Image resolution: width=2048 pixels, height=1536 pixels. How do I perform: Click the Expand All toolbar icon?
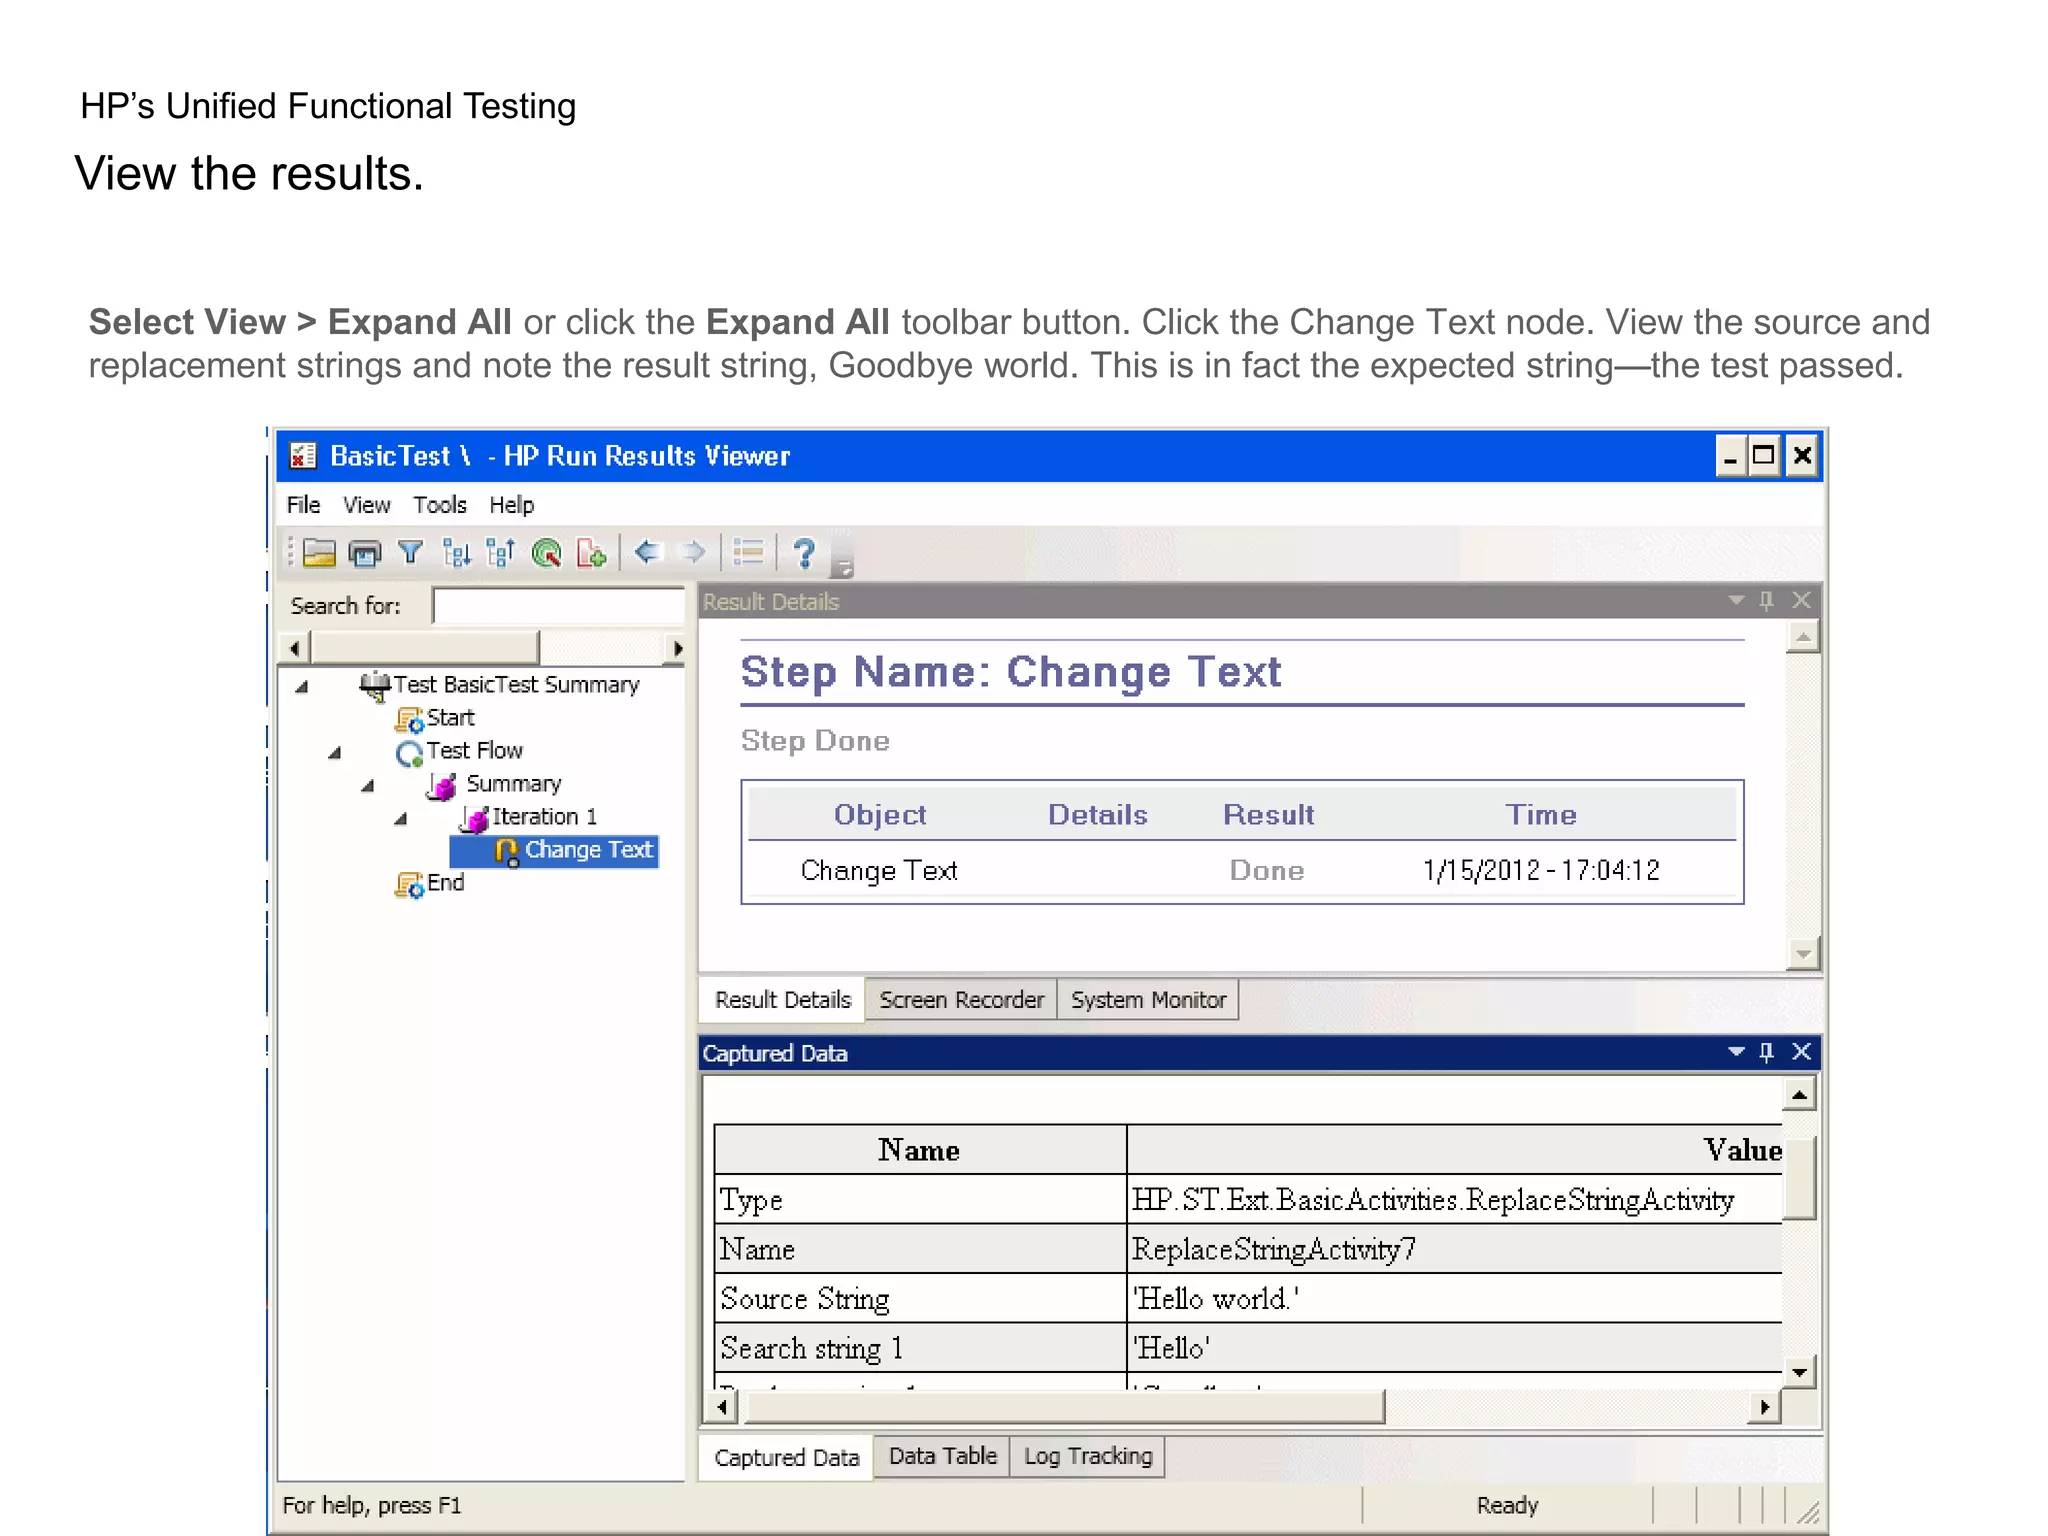[x=456, y=552]
